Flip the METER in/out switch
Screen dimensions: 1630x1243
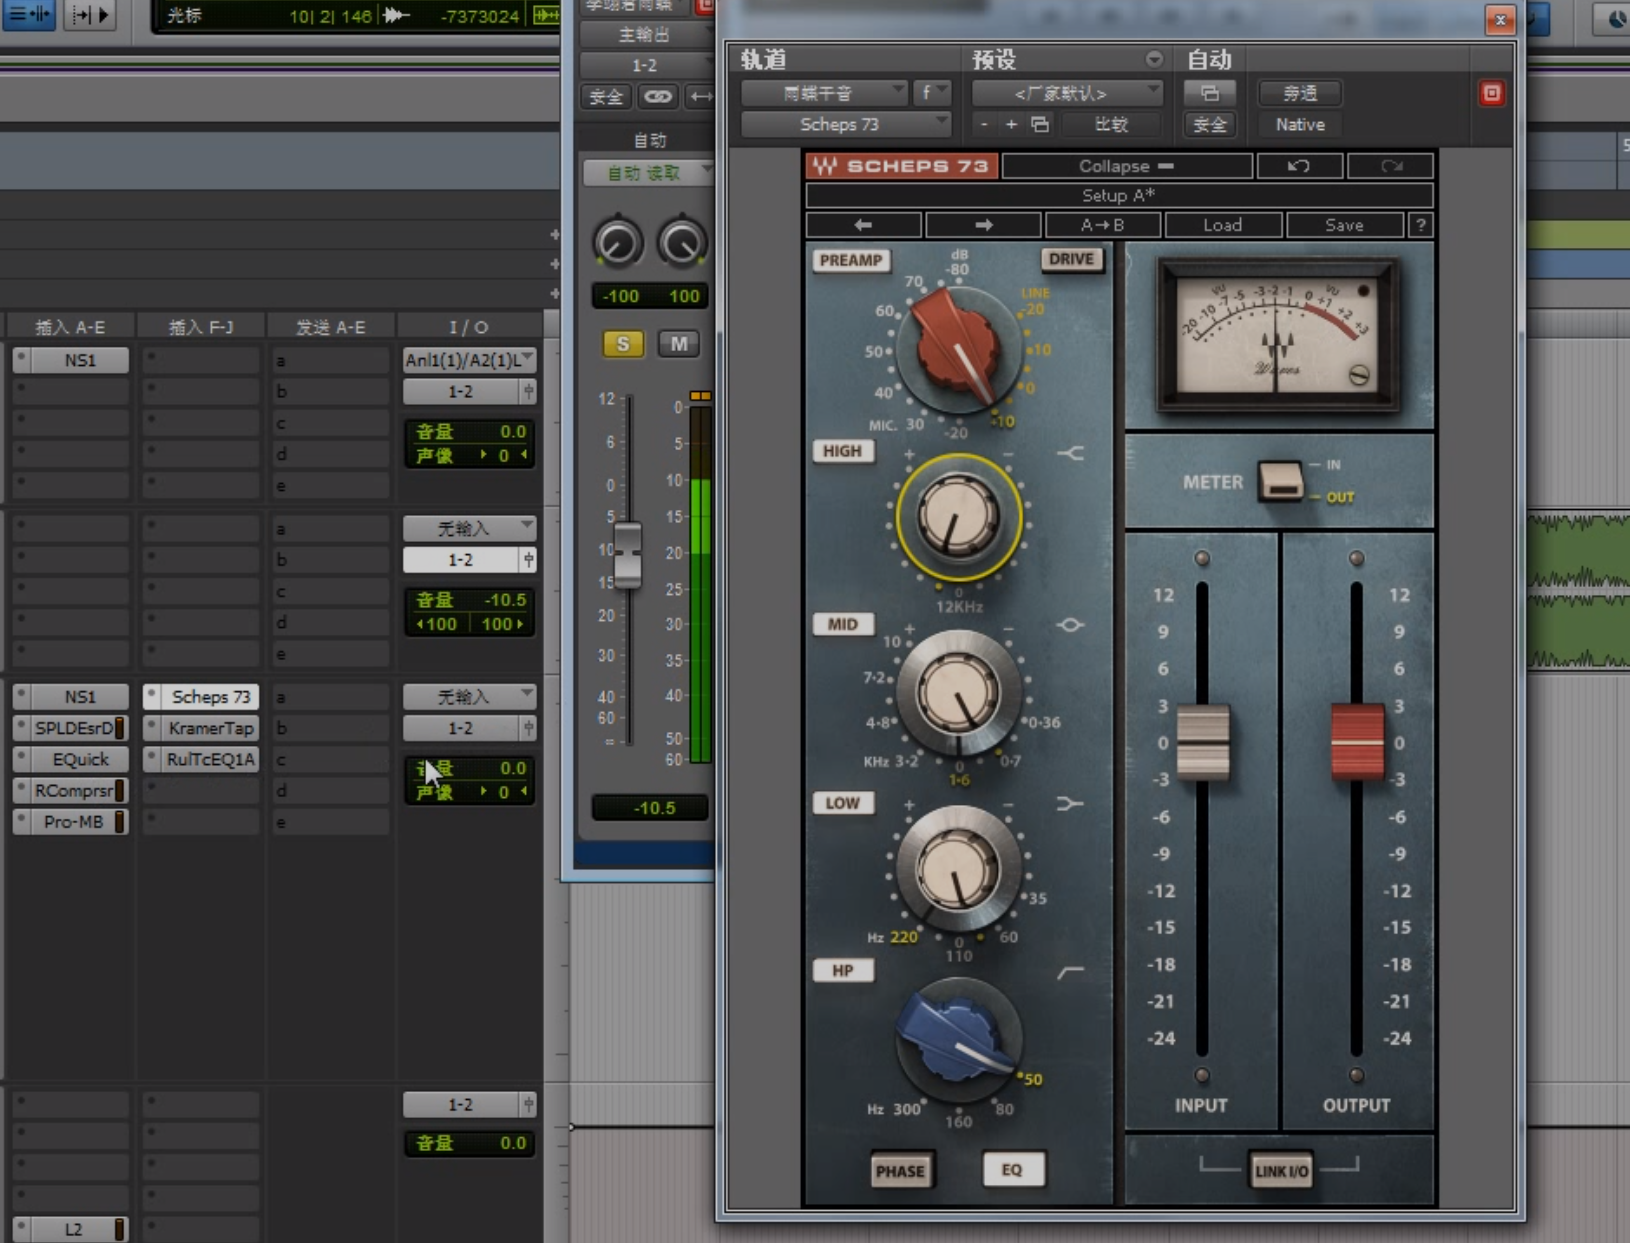(x=1280, y=481)
